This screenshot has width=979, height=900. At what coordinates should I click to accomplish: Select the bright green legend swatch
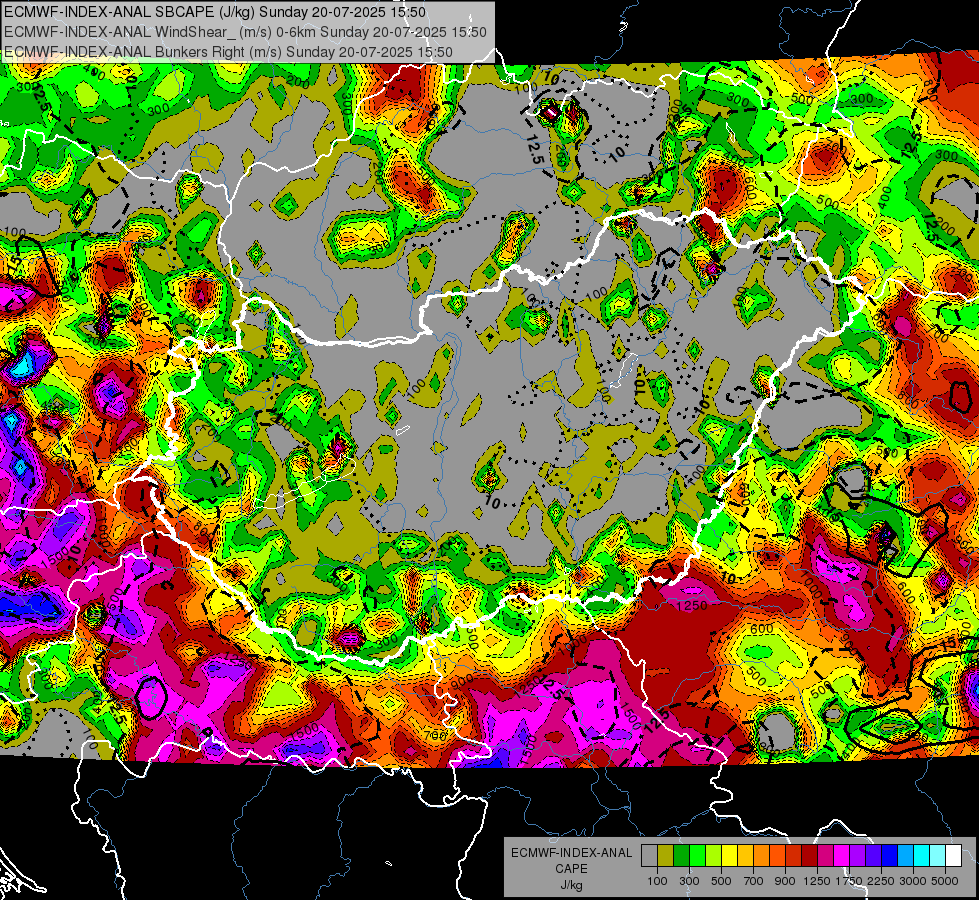(x=697, y=856)
